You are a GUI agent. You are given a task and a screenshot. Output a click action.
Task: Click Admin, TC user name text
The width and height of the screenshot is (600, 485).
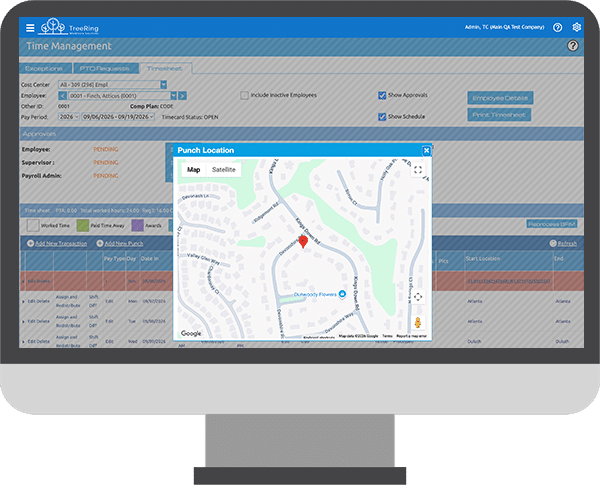(x=504, y=27)
